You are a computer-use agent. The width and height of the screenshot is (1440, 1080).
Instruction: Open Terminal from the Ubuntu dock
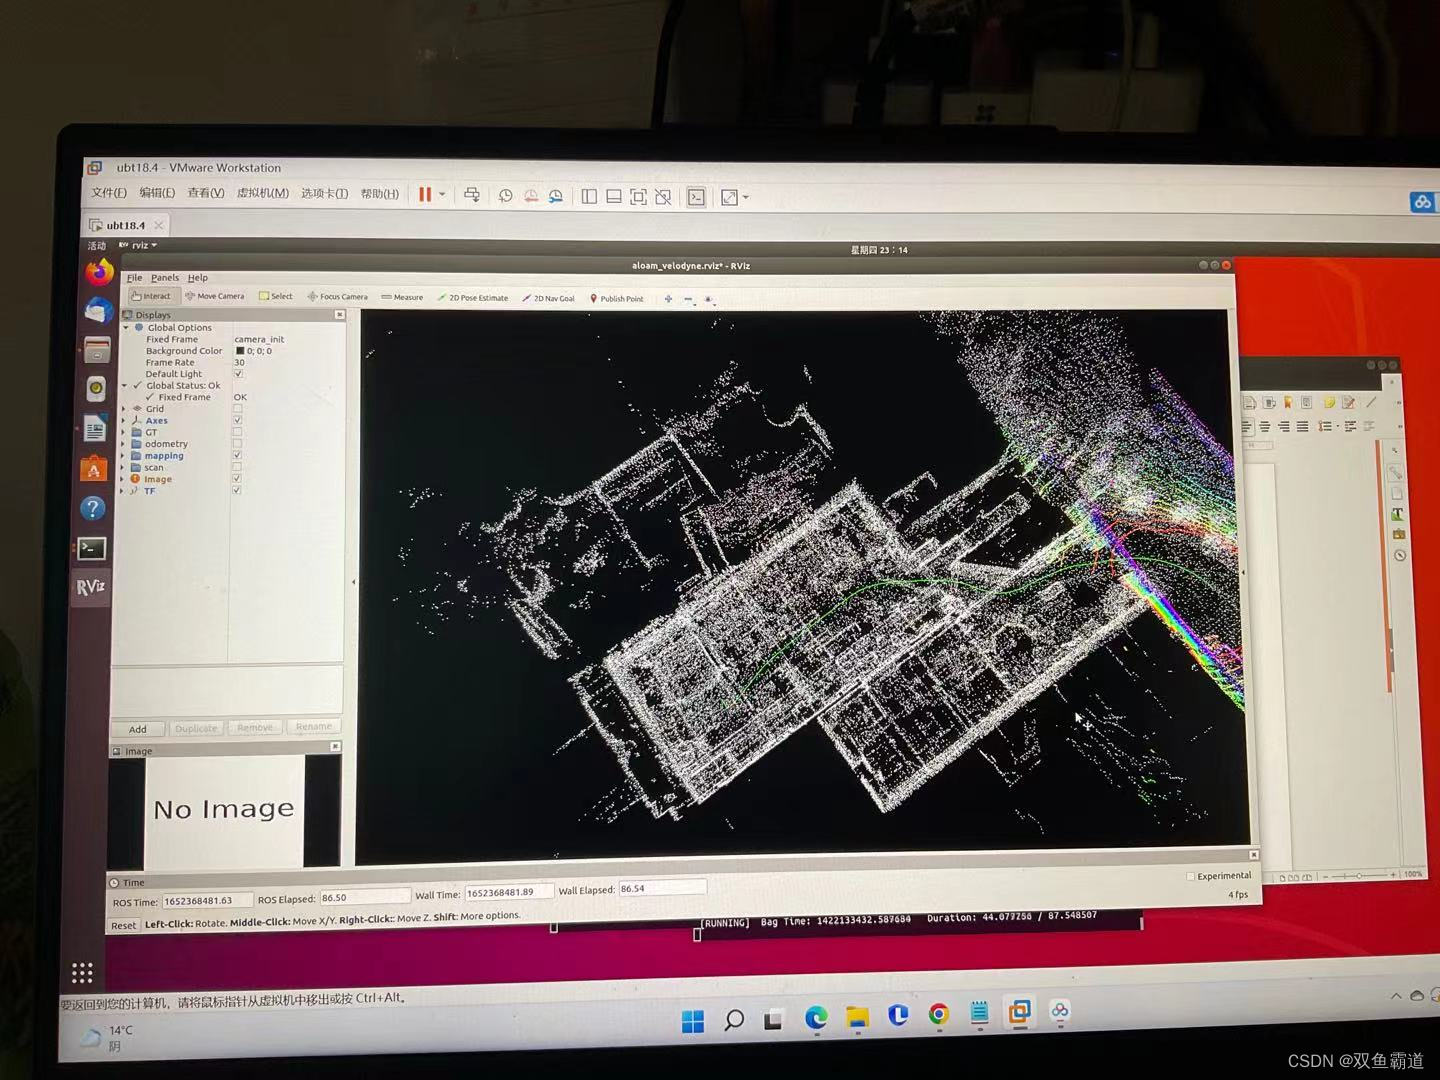click(92, 548)
